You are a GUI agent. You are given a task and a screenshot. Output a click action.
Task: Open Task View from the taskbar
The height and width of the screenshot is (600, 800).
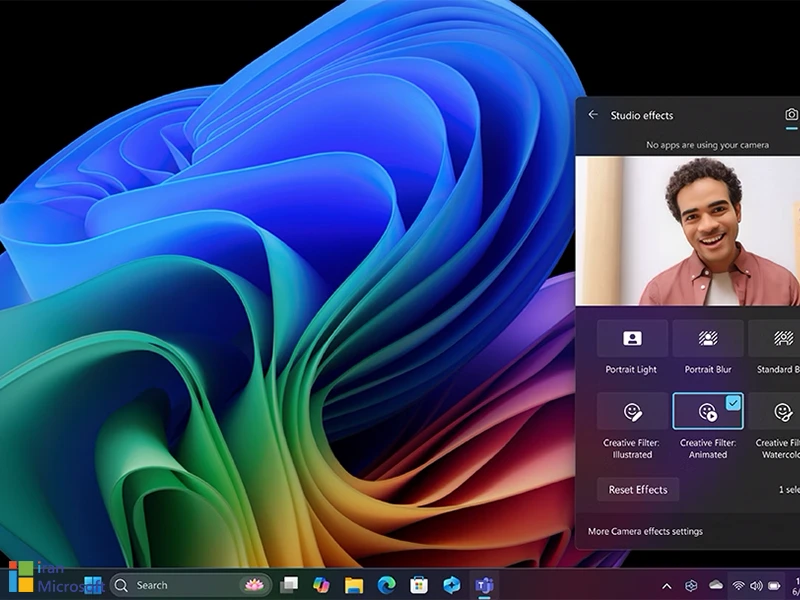pyautogui.click(x=289, y=585)
